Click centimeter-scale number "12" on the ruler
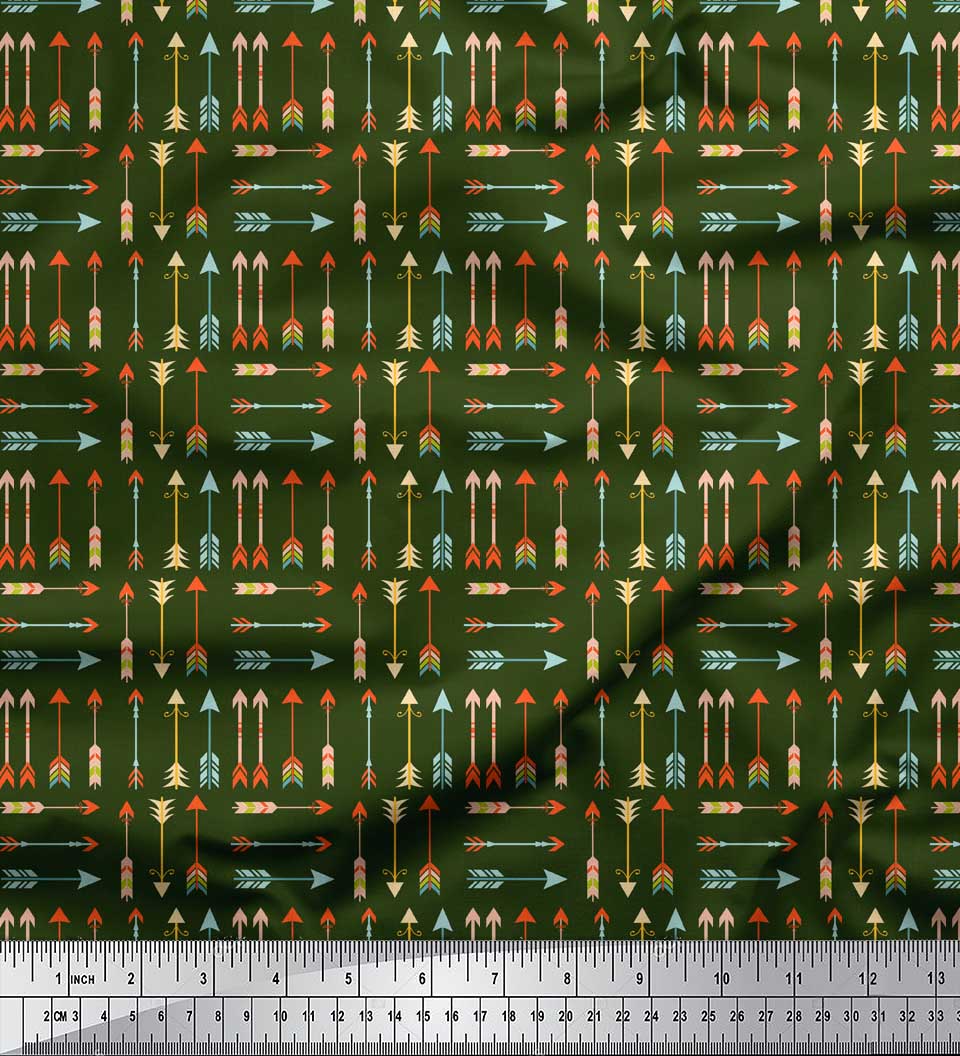960x1056 pixels. click(337, 1016)
